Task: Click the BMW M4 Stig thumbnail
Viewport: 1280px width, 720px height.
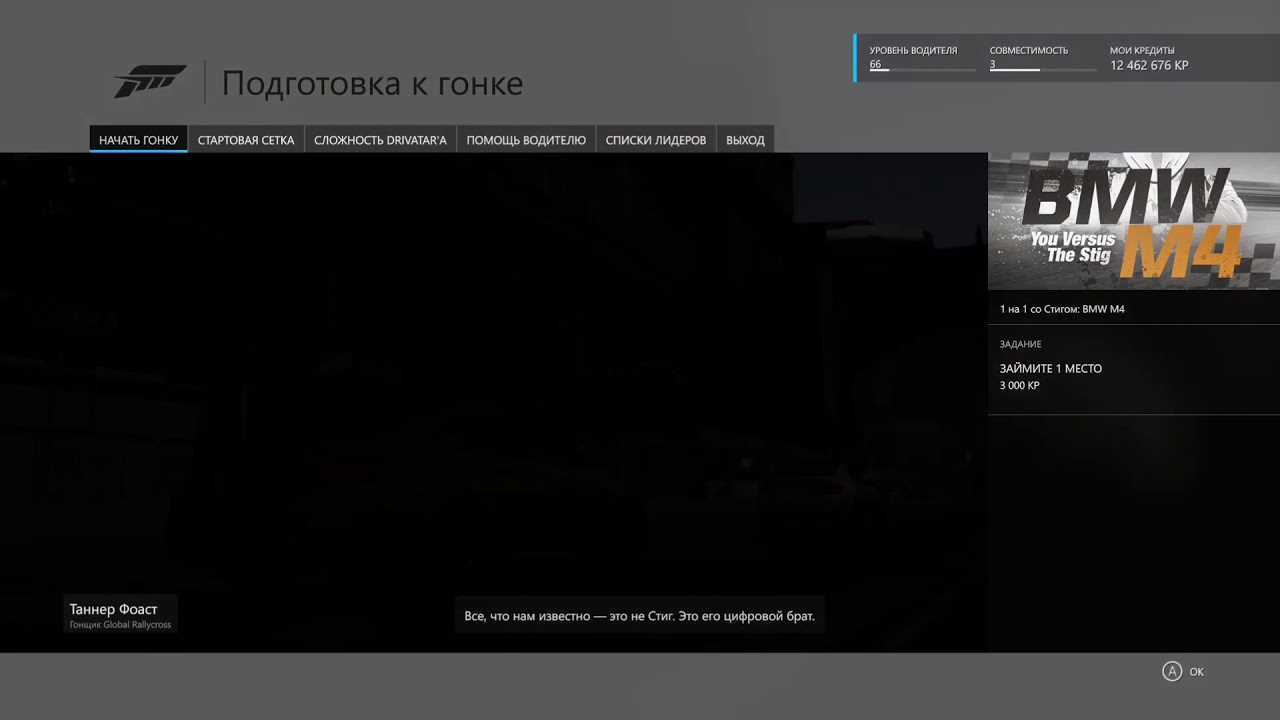Action: click(x=1134, y=221)
